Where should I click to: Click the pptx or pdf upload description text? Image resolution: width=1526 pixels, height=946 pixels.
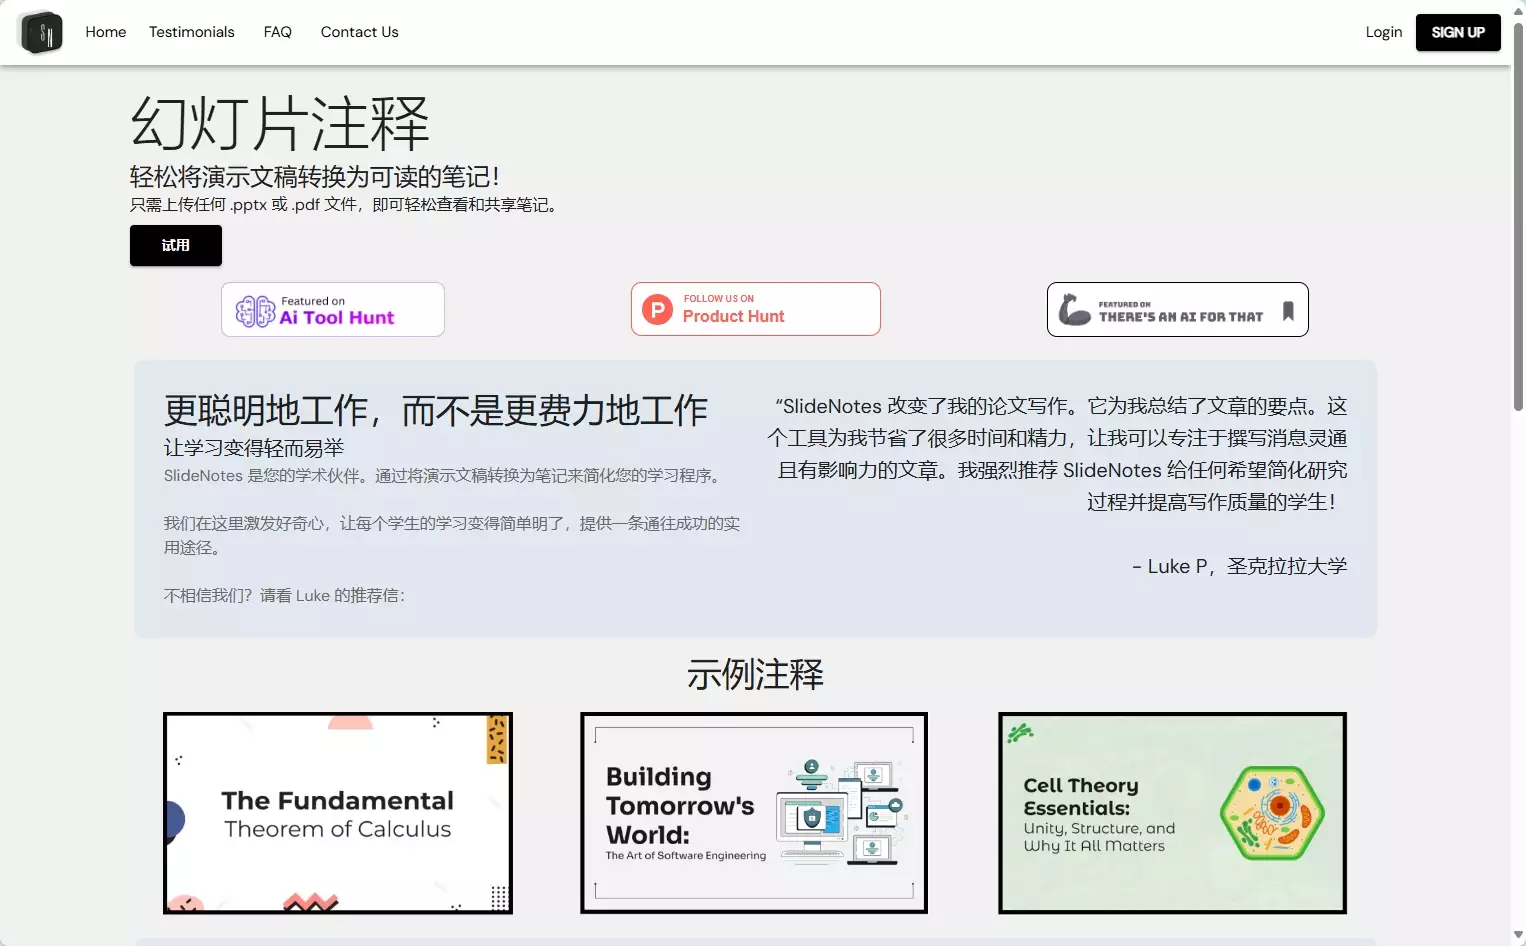(344, 205)
